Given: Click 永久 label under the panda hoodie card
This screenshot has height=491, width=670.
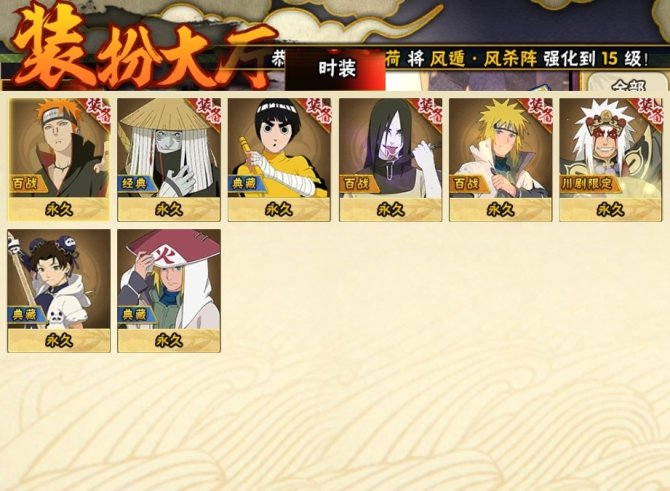Looking at the screenshot, I should click(x=59, y=341).
